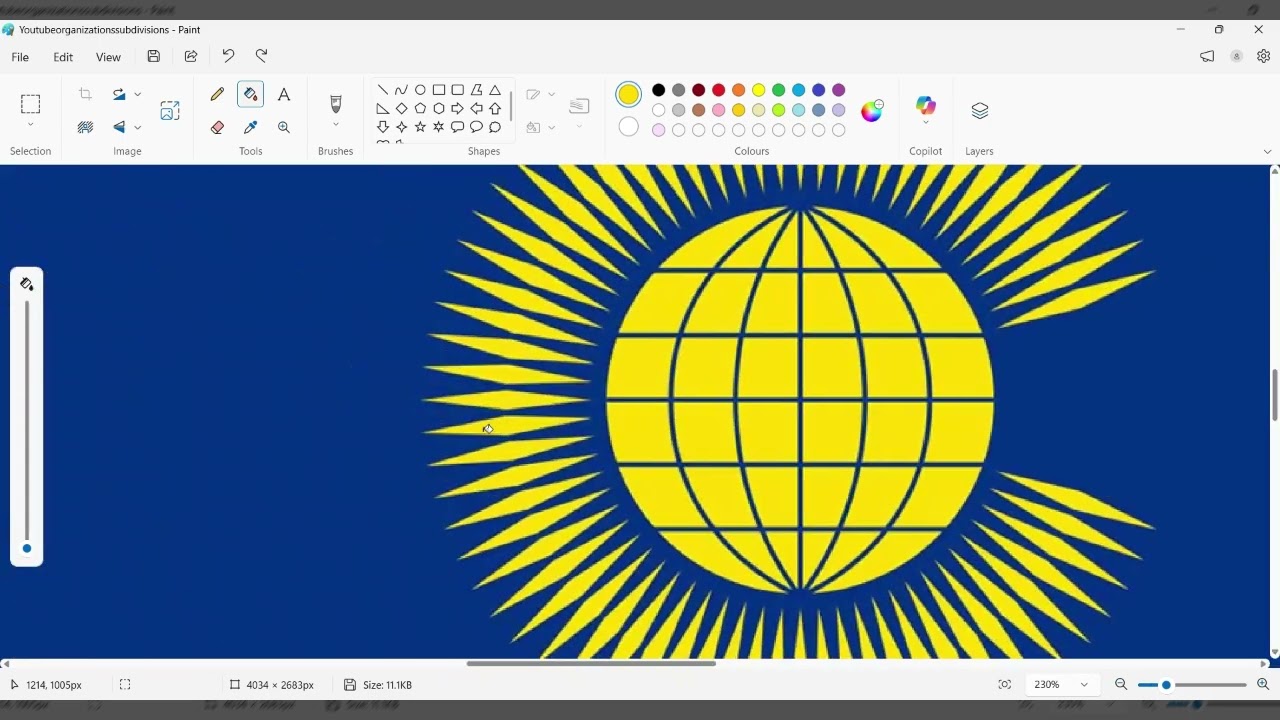This screenshot has width=1280, height=720.
Task: Click the Brushes tool icon
Action: coord(336,104)
